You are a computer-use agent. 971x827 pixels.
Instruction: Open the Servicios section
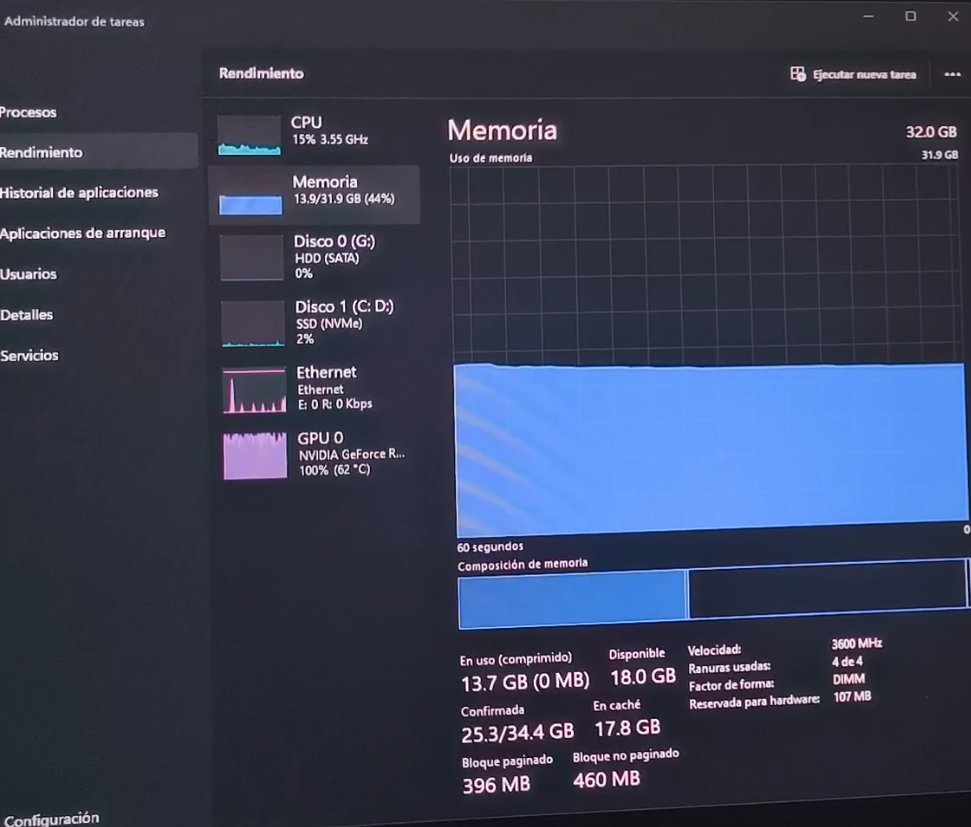pos(30,355)
